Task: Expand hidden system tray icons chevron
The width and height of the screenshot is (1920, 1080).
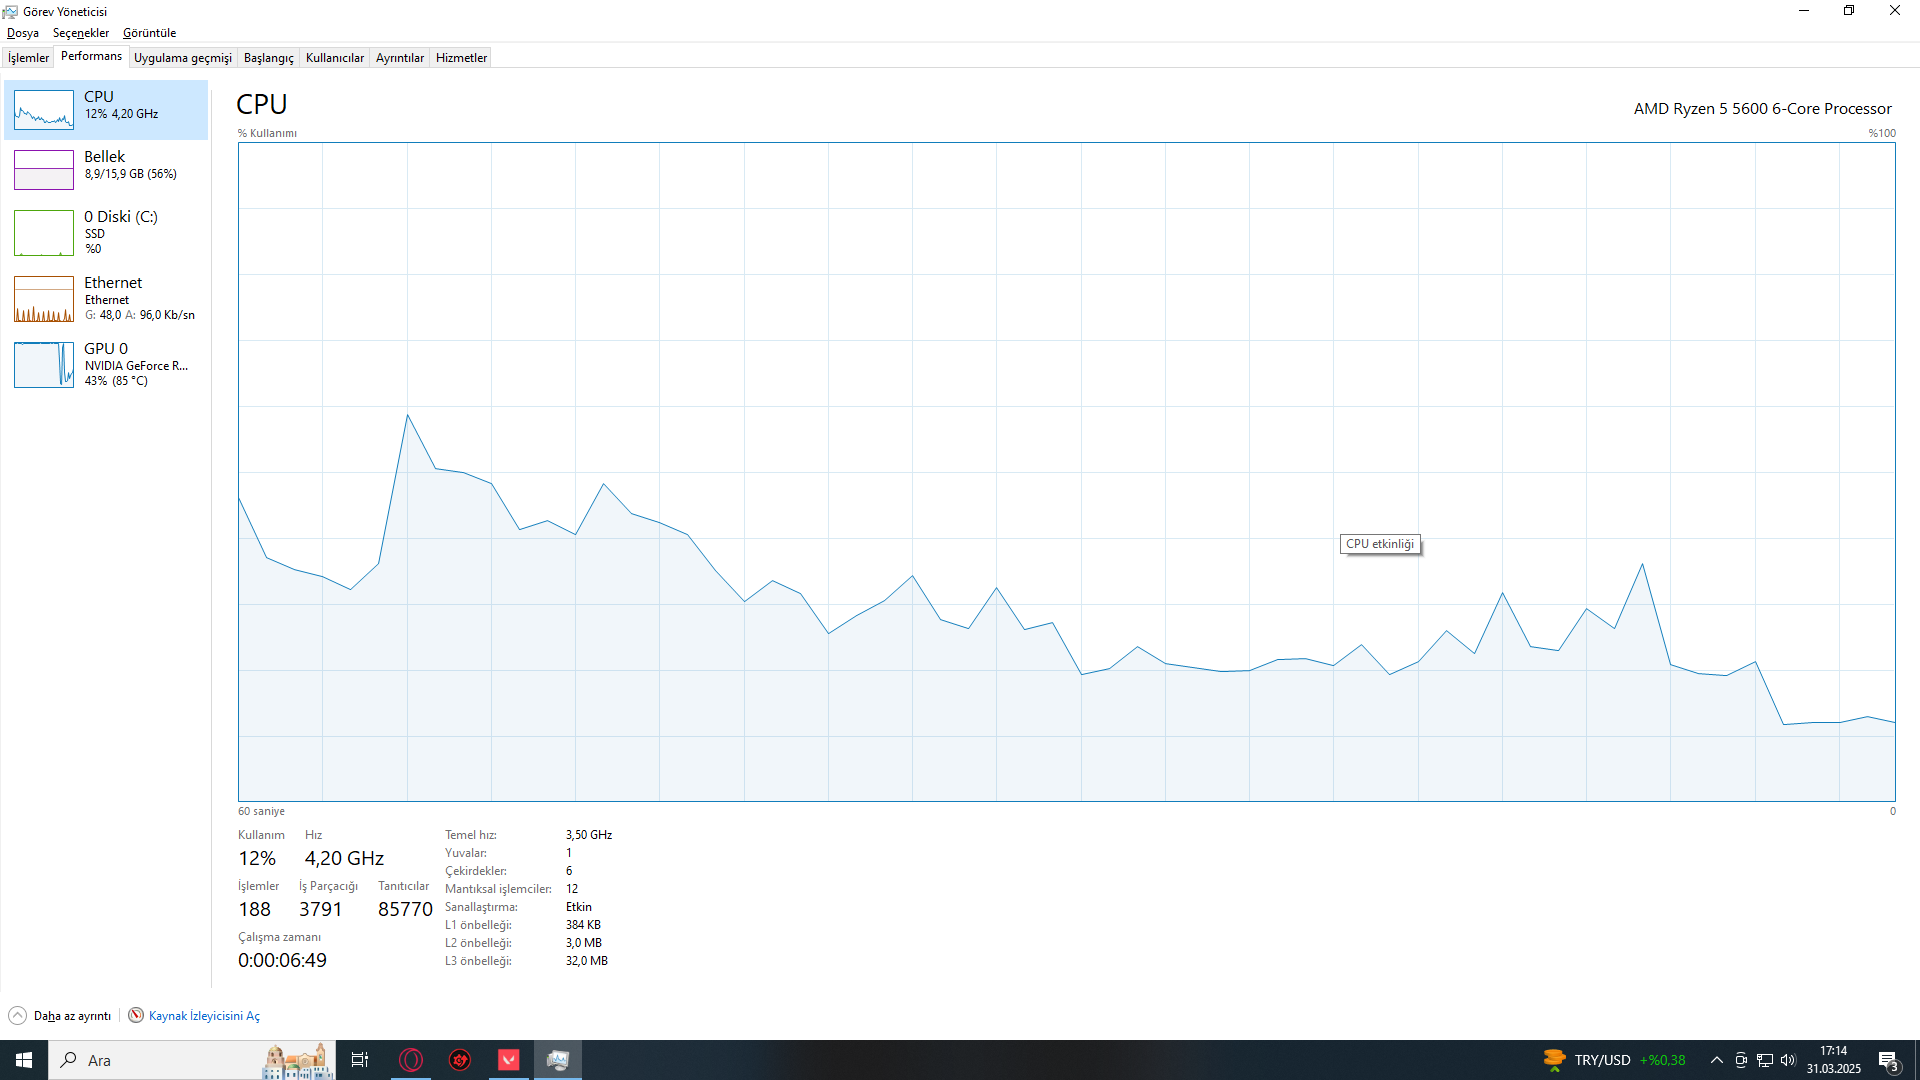Action: click(1716, 1060)
